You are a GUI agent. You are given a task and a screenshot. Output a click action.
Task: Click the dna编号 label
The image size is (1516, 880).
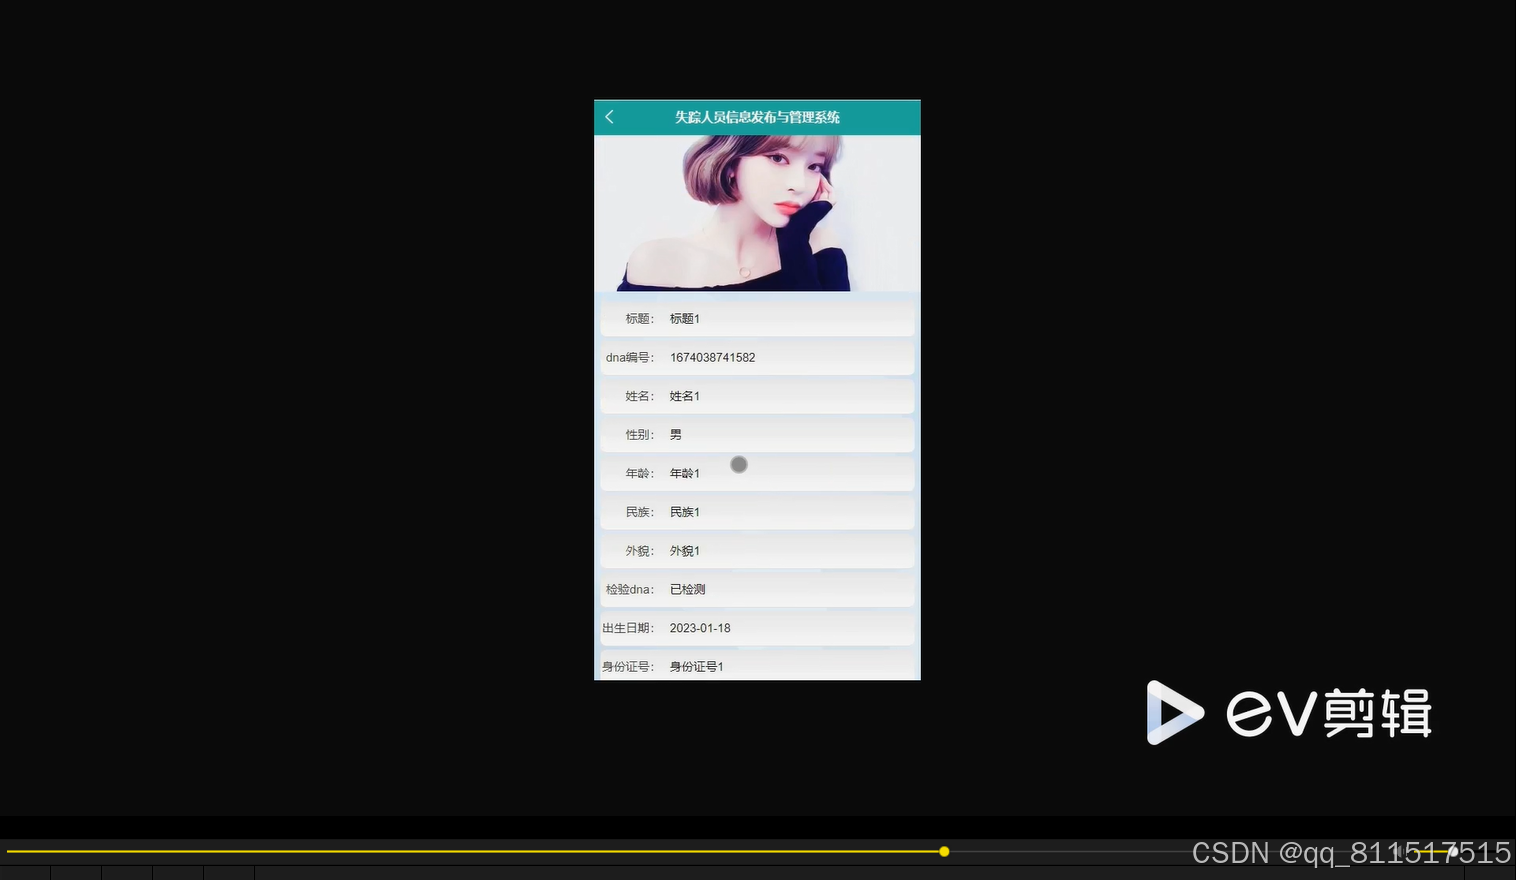point(630,357)
